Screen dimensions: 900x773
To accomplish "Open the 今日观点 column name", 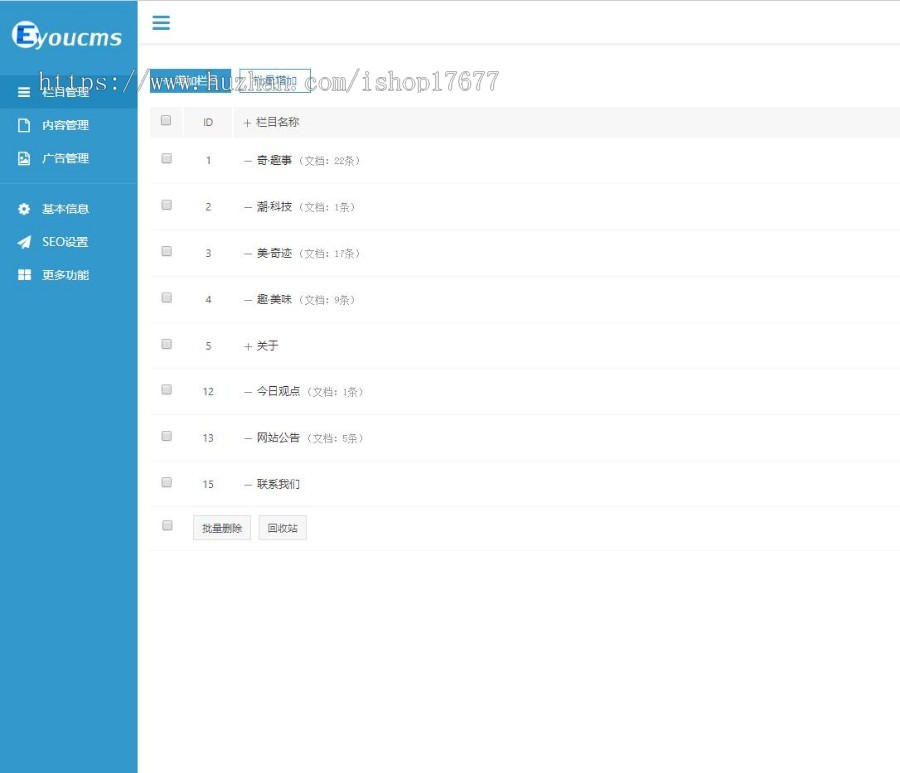I will (x=278, y=391).
